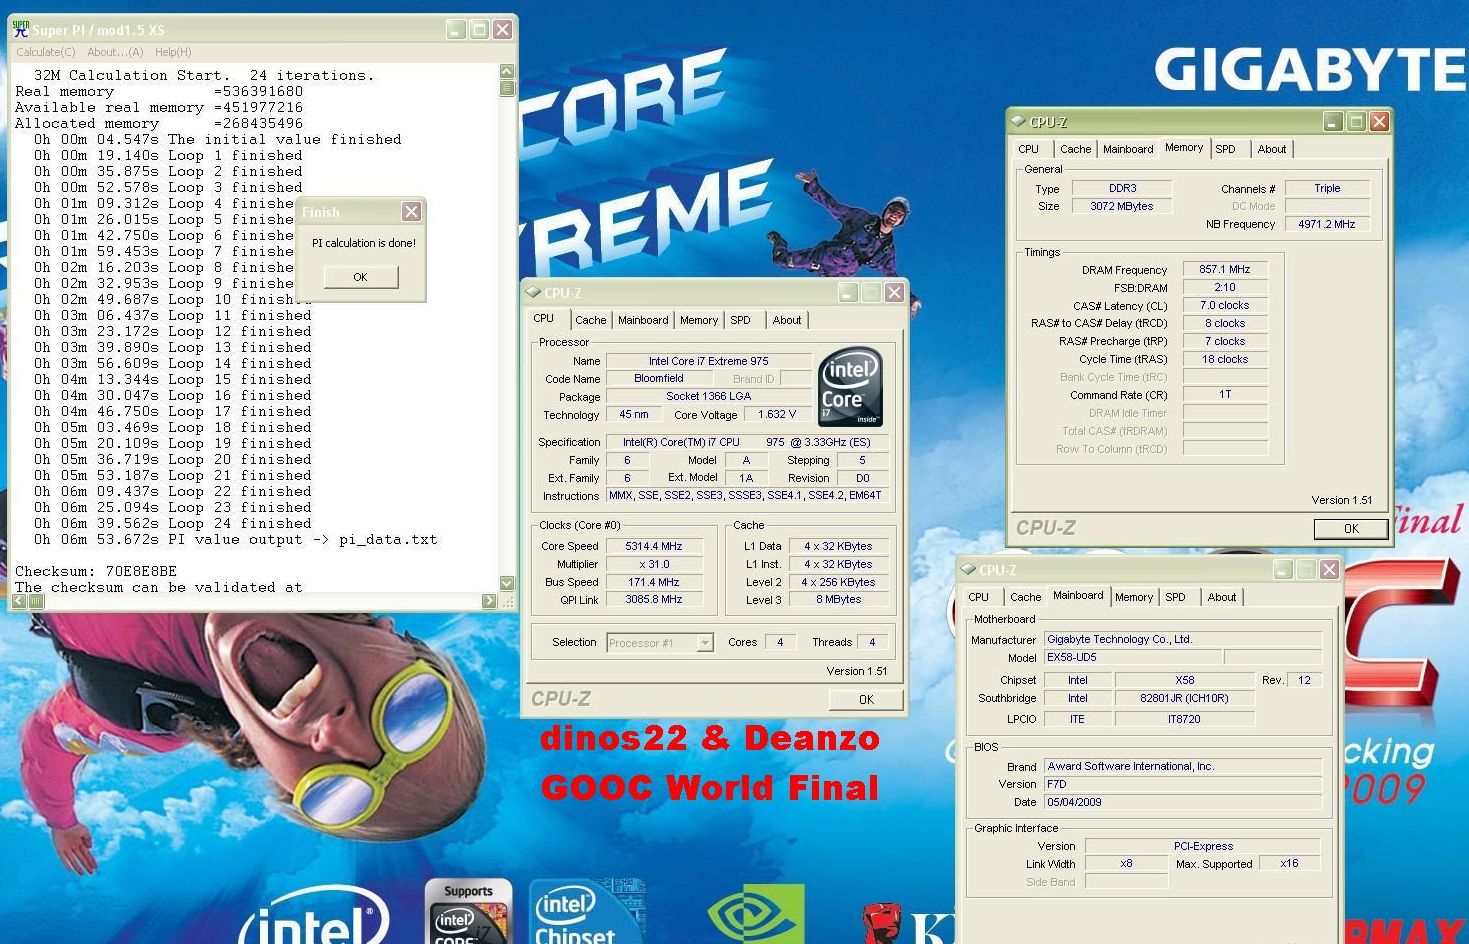Click the CPU-Z icon in the Mainboard window title bar
Image resolution: width=1469 pixels, height=944 pixels.
968,569
